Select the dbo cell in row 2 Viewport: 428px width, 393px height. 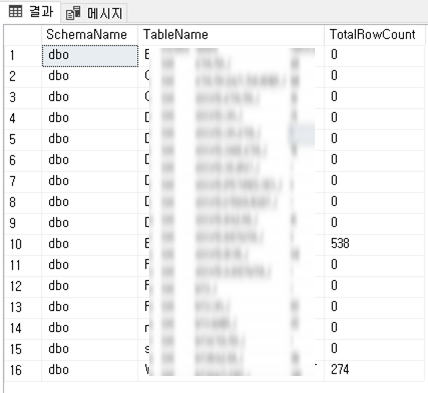click(x=90, y=77)
